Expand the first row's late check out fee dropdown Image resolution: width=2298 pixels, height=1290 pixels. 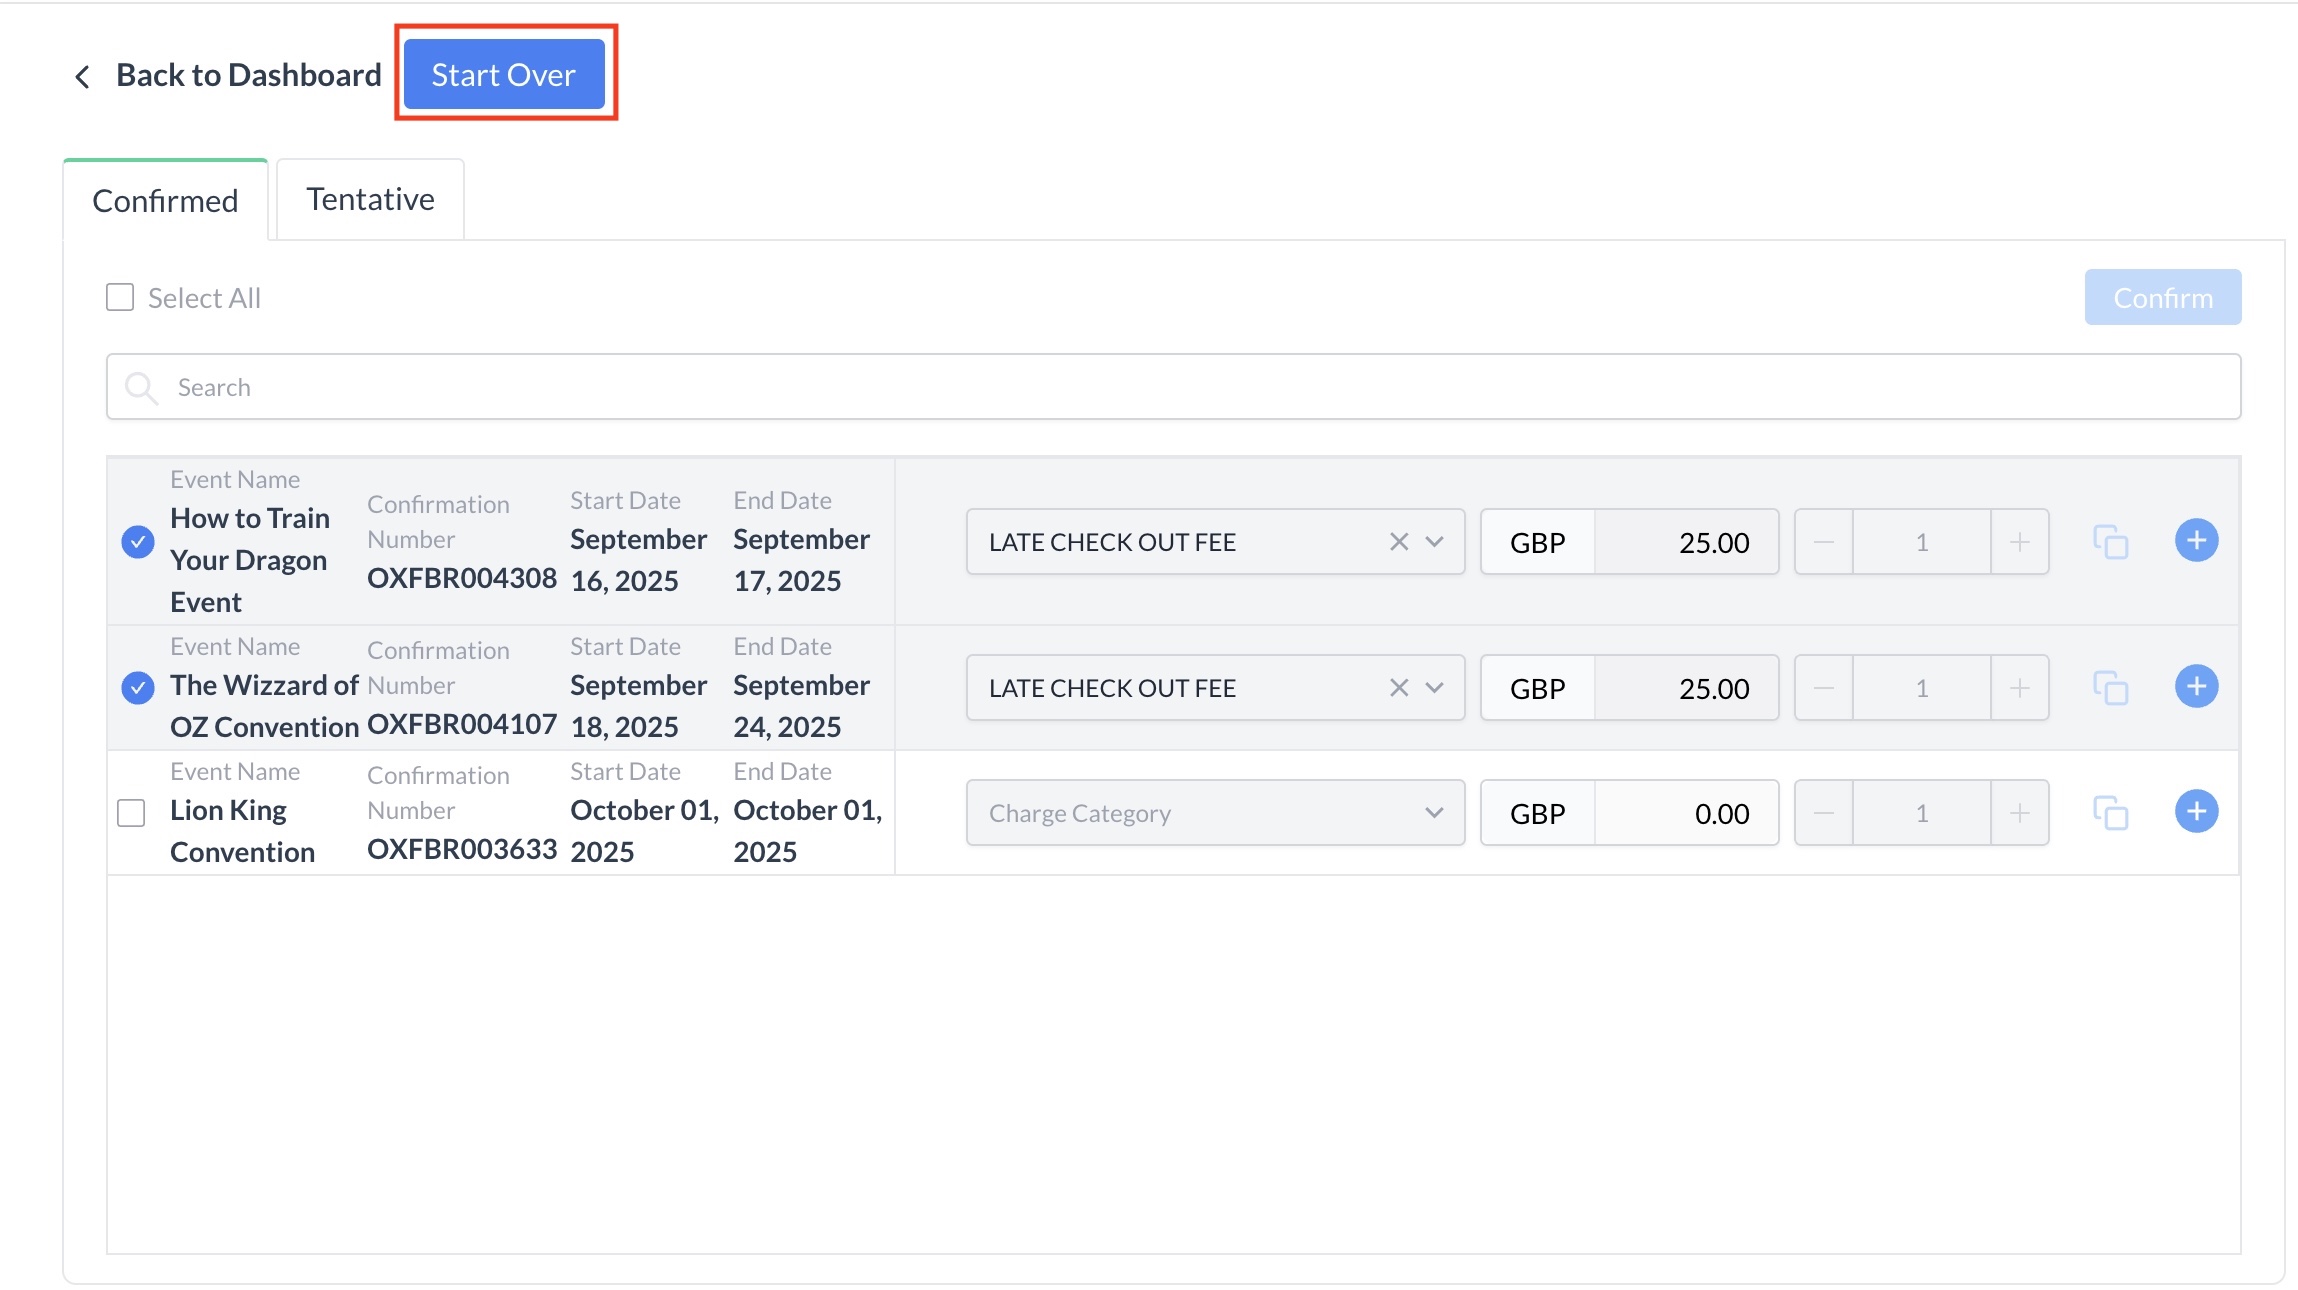click(x=1434, y=542)
